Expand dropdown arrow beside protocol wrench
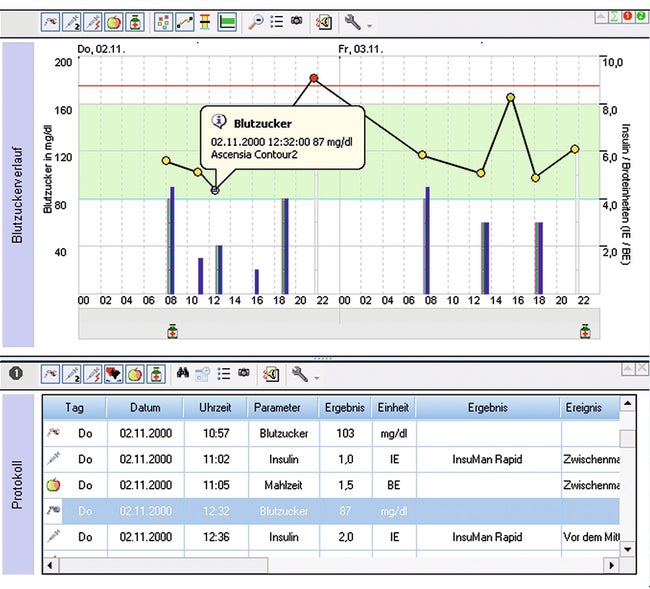Screen dimensions: 650x589 click(x=316, y=378)
